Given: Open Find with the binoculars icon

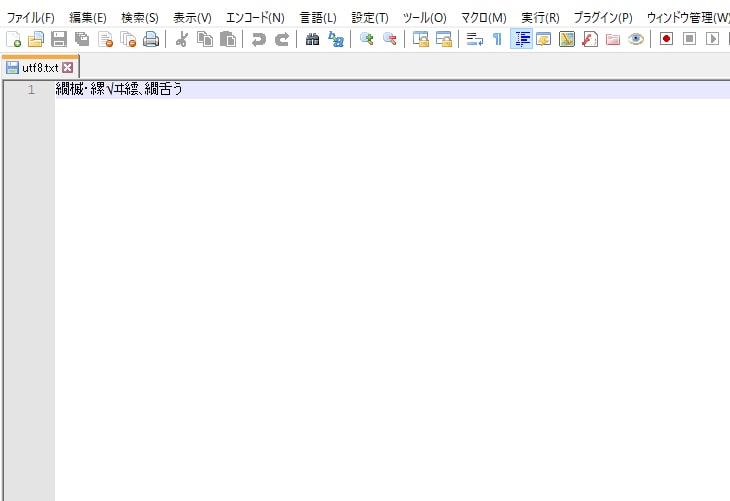Looking at the screenshot, I should point(312,39).
